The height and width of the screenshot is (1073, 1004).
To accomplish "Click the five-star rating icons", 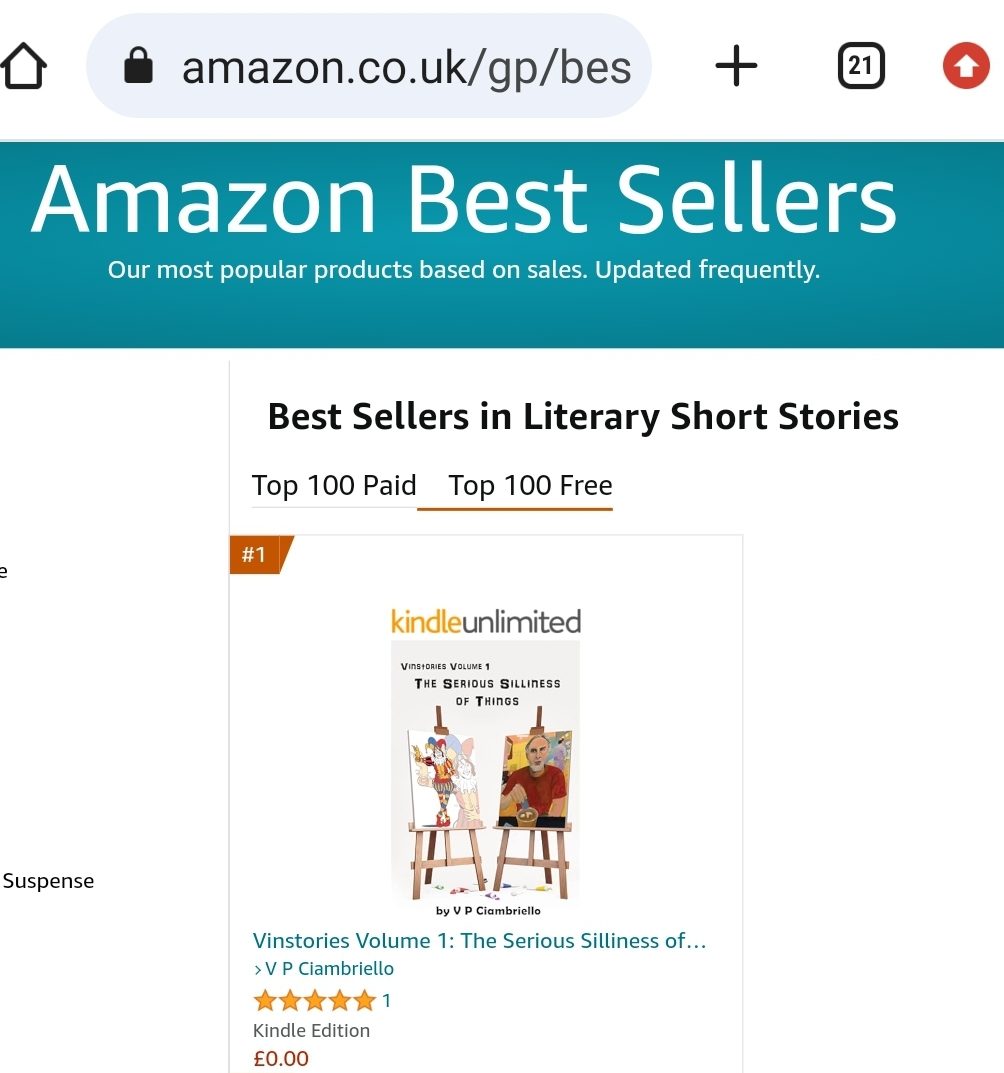I will (x=315, y=1000).
